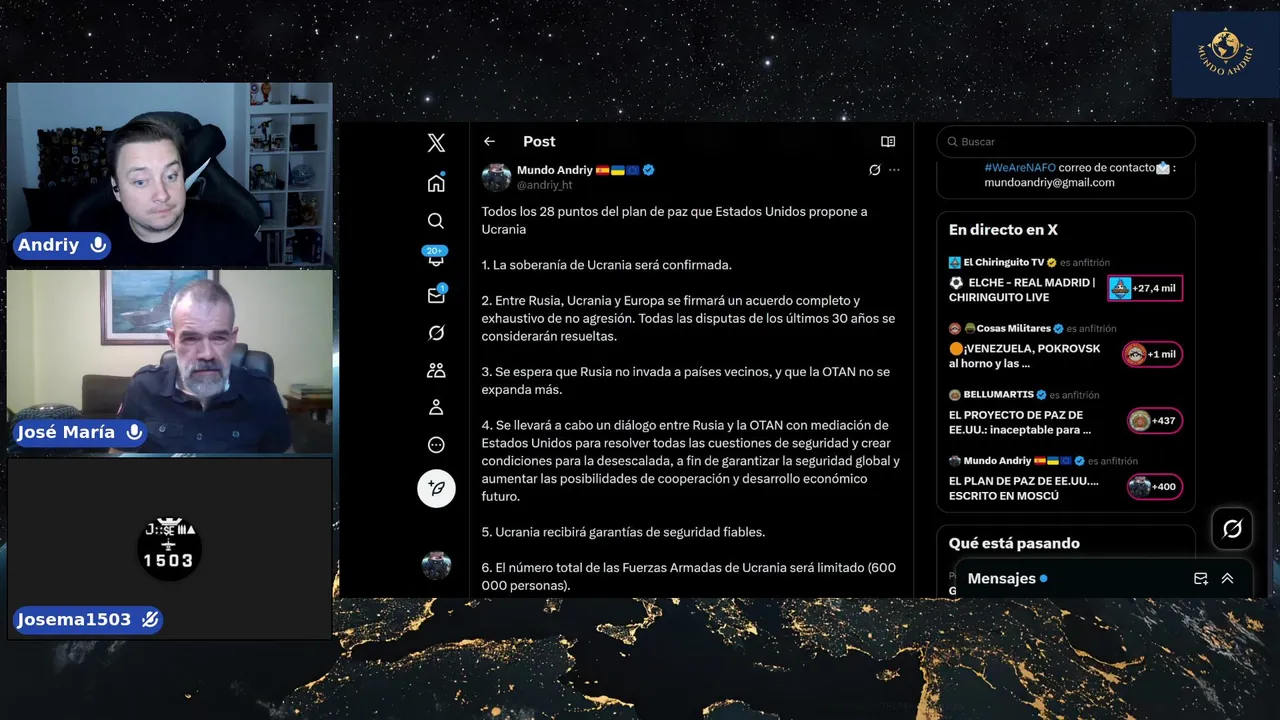Open the post's three-dot more menu

[x=894, y=170]
